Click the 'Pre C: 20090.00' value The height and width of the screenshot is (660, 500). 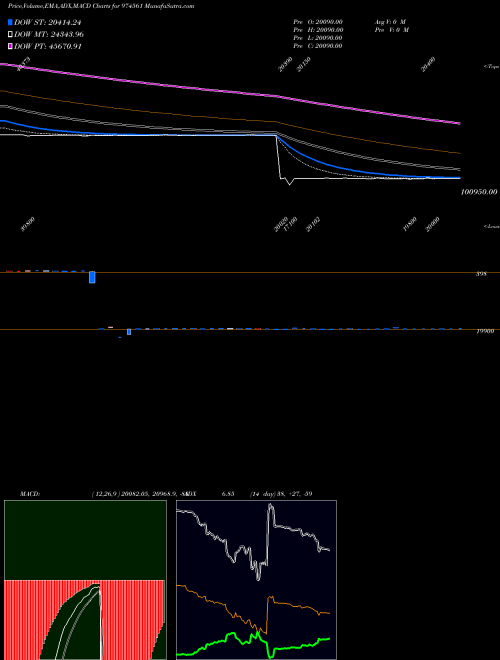[x=318, y=46]
